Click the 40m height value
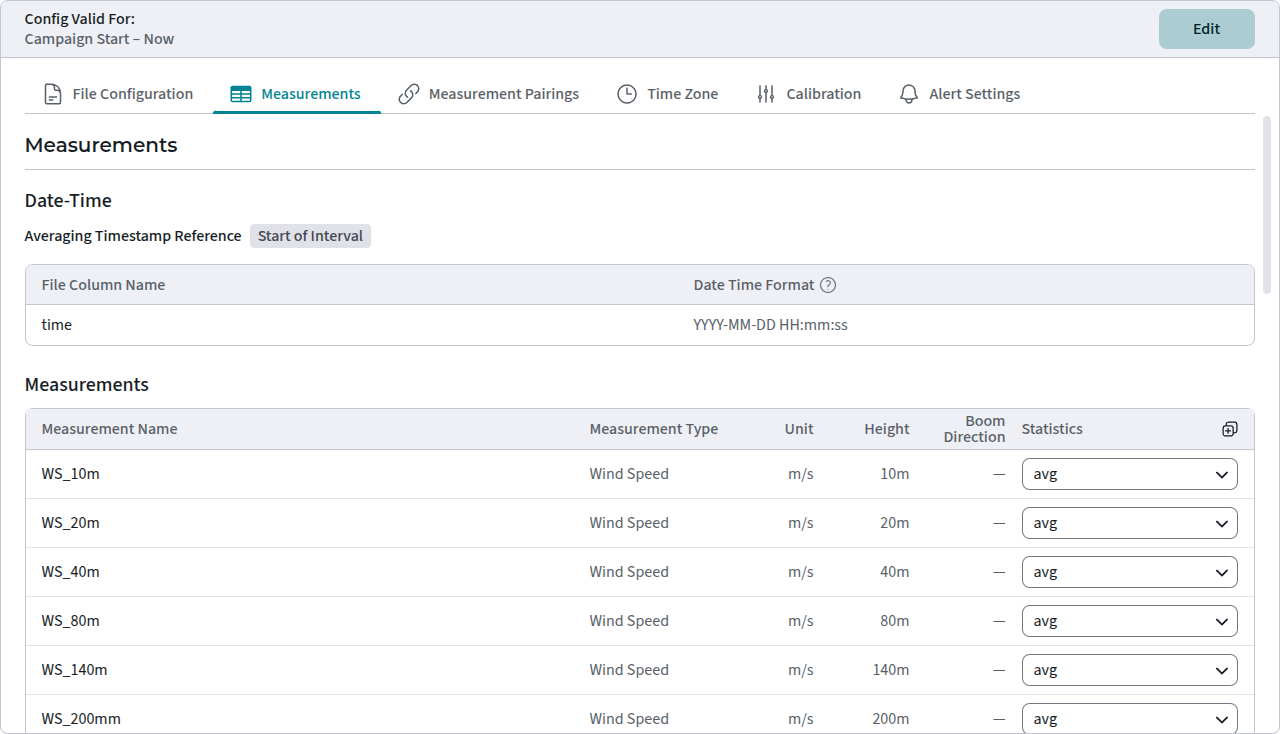 (895, 572)
